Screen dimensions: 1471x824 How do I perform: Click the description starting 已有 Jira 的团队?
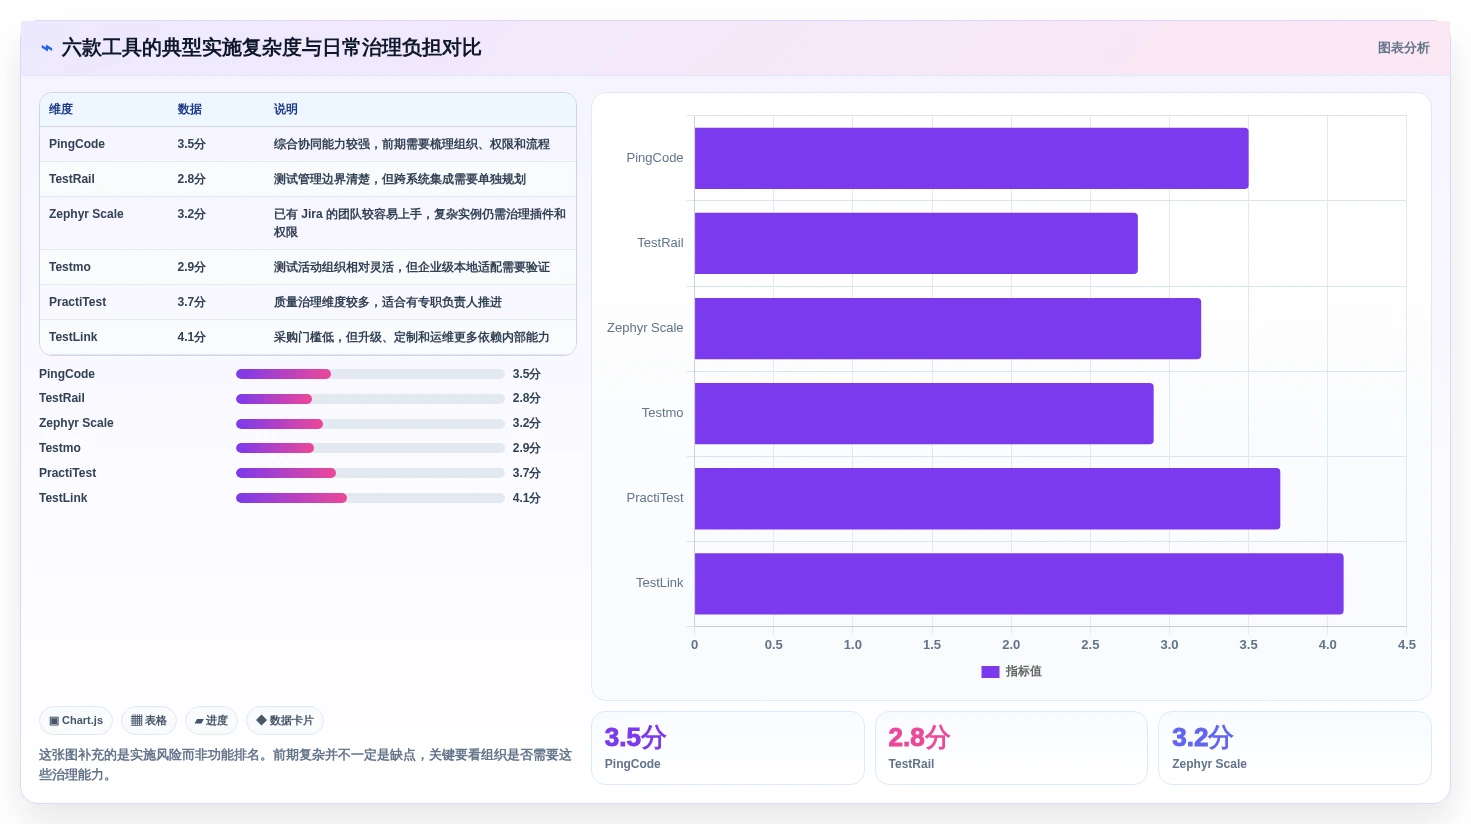coord(420,223)
